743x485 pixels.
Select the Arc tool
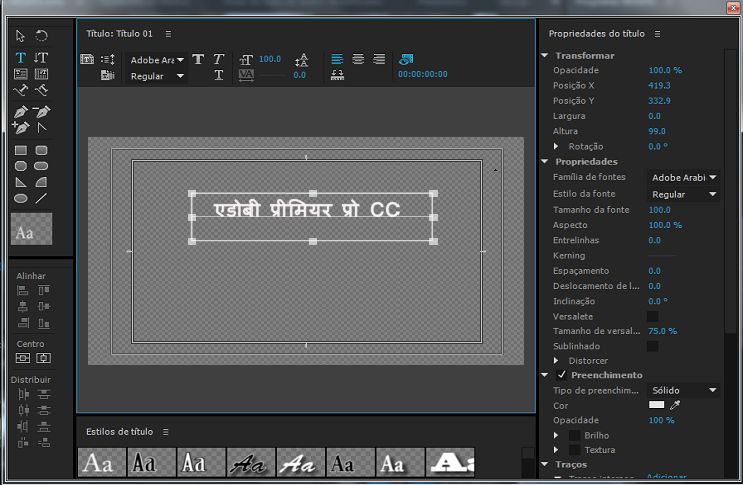pyautogui.click(x=41, y=182)
